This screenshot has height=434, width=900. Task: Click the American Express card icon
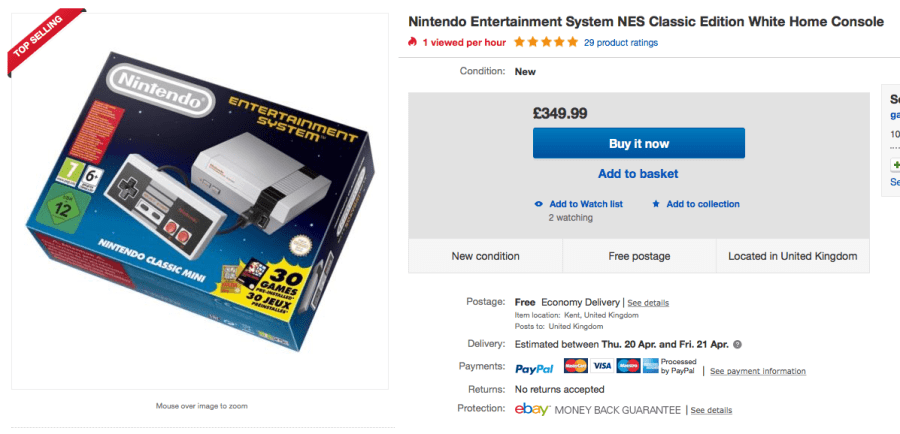click(x=650, y=366)
